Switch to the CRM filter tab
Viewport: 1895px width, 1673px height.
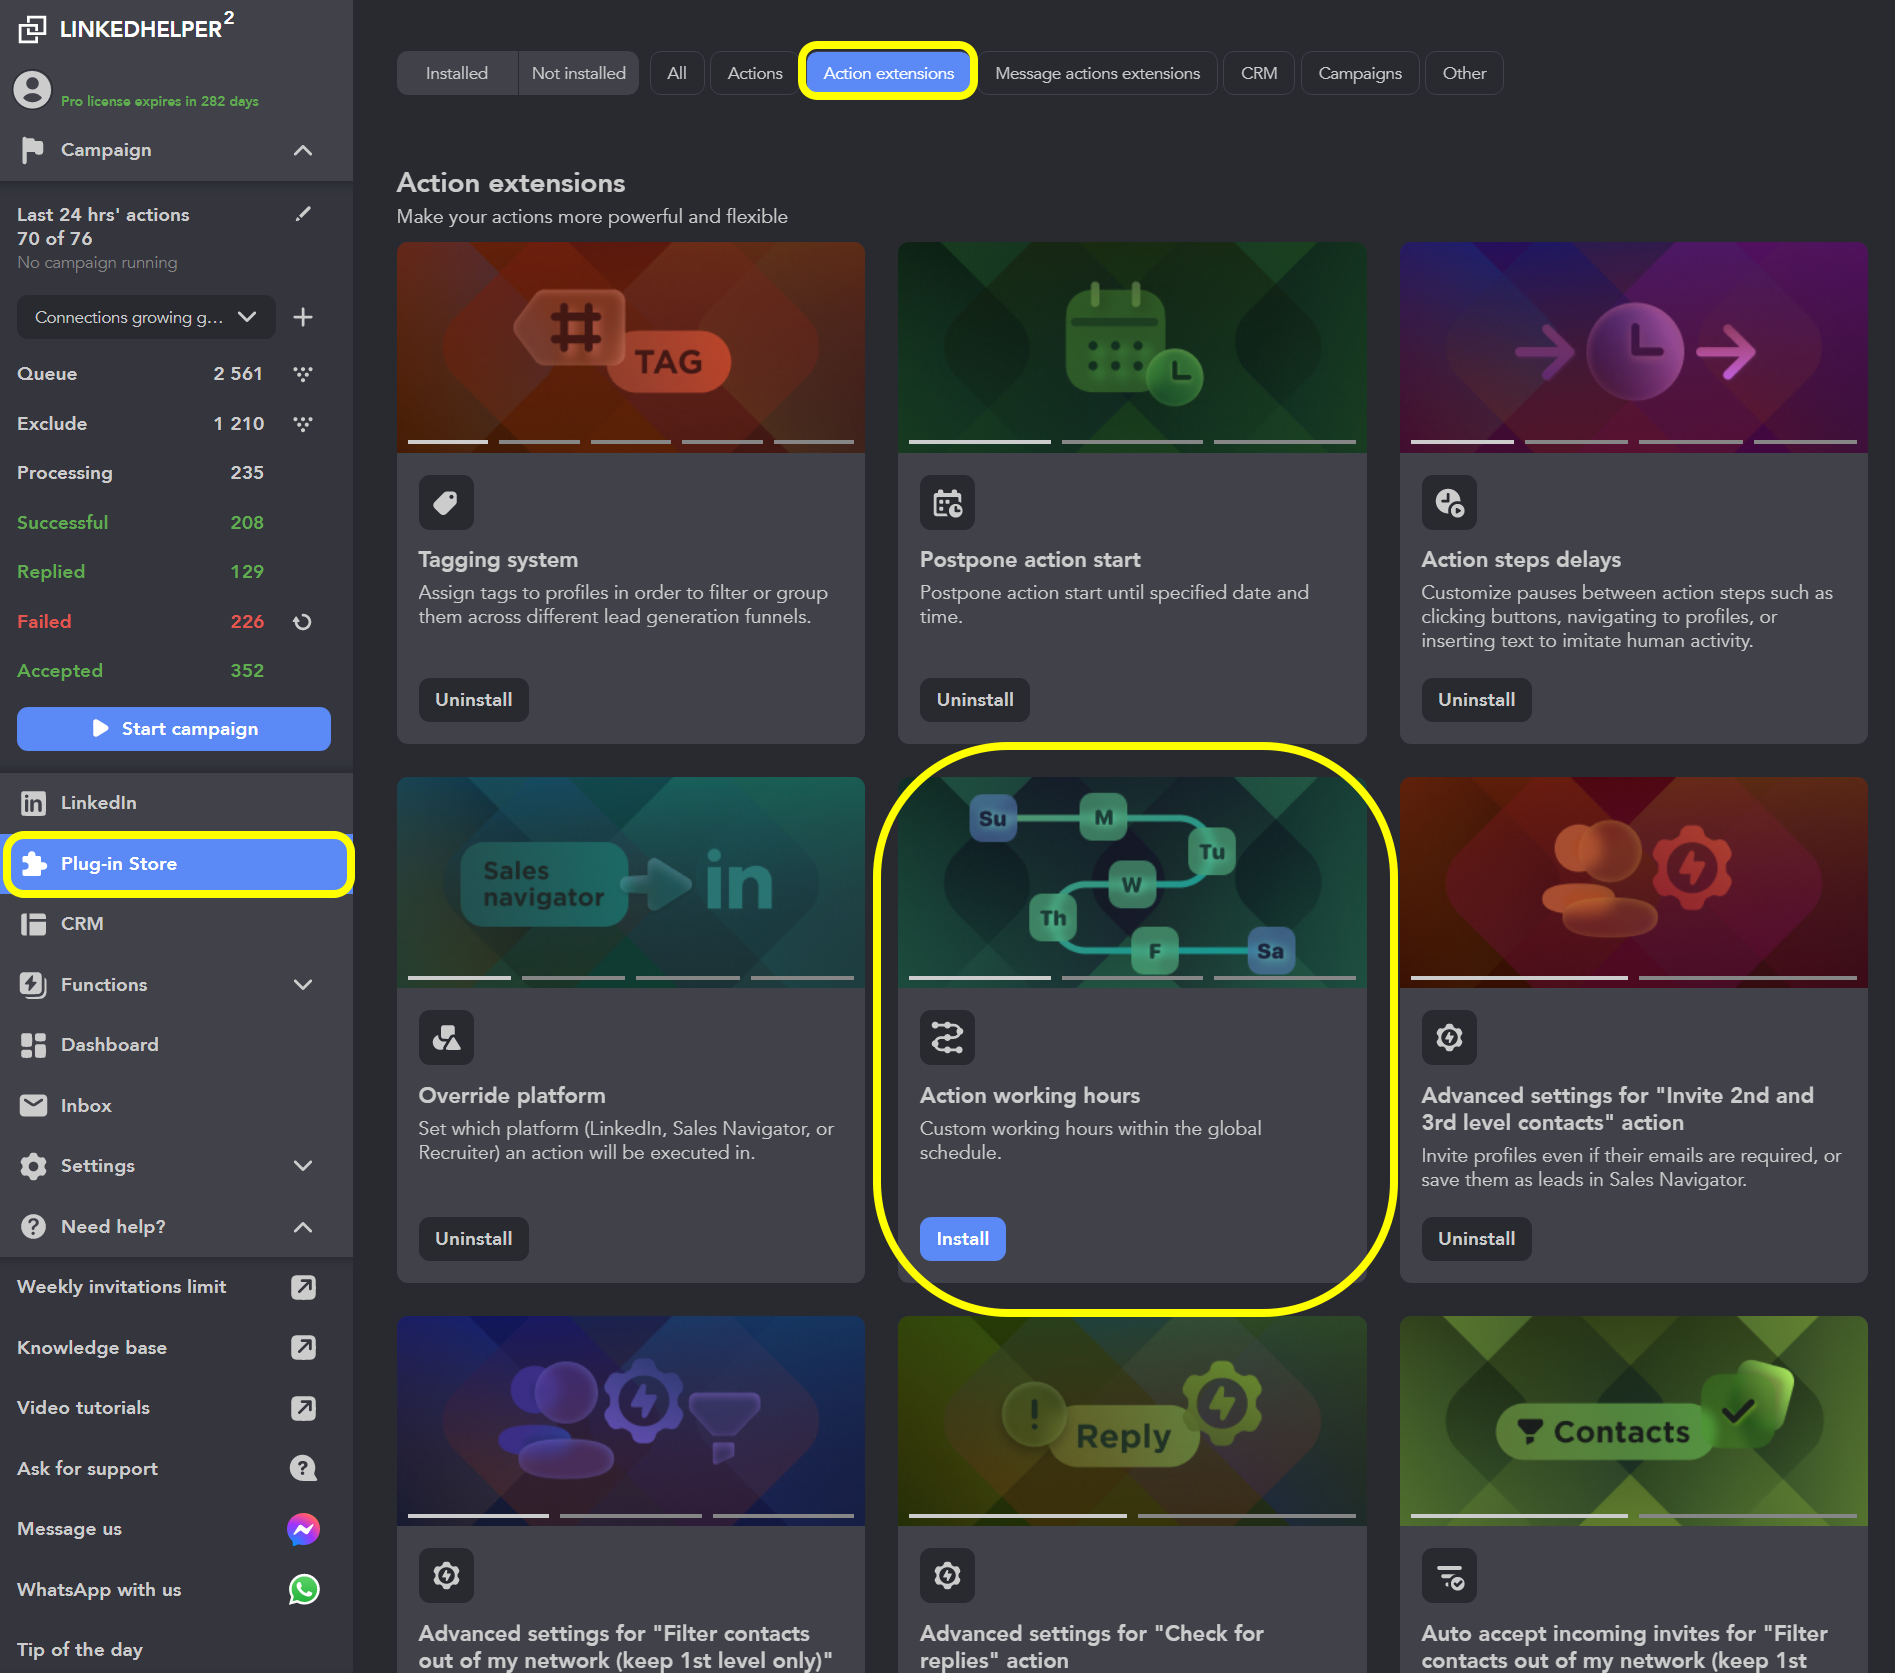pos(1259,73)
